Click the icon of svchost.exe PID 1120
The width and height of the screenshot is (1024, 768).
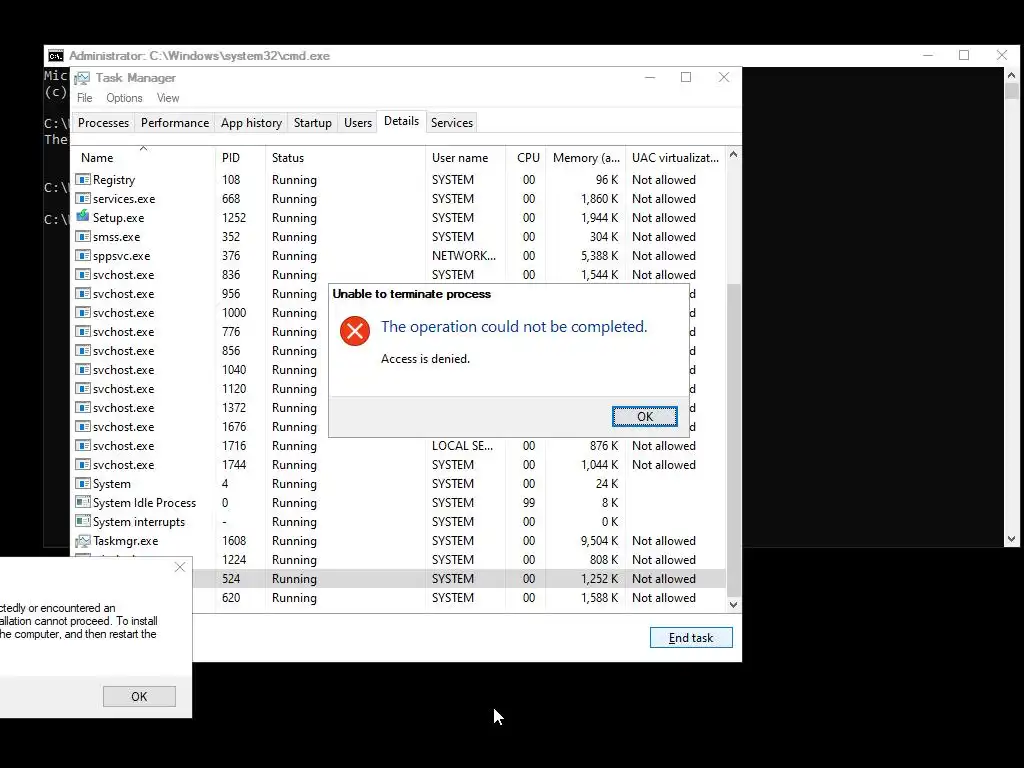[x=82, y=388]
